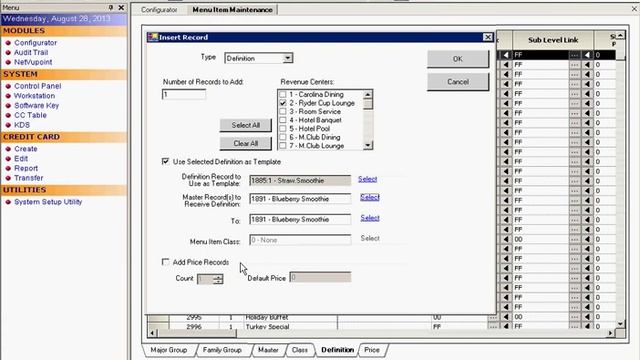Click Report under Credit Card
This screenshot has height=360, width=640.
click(x=26, y=168)
